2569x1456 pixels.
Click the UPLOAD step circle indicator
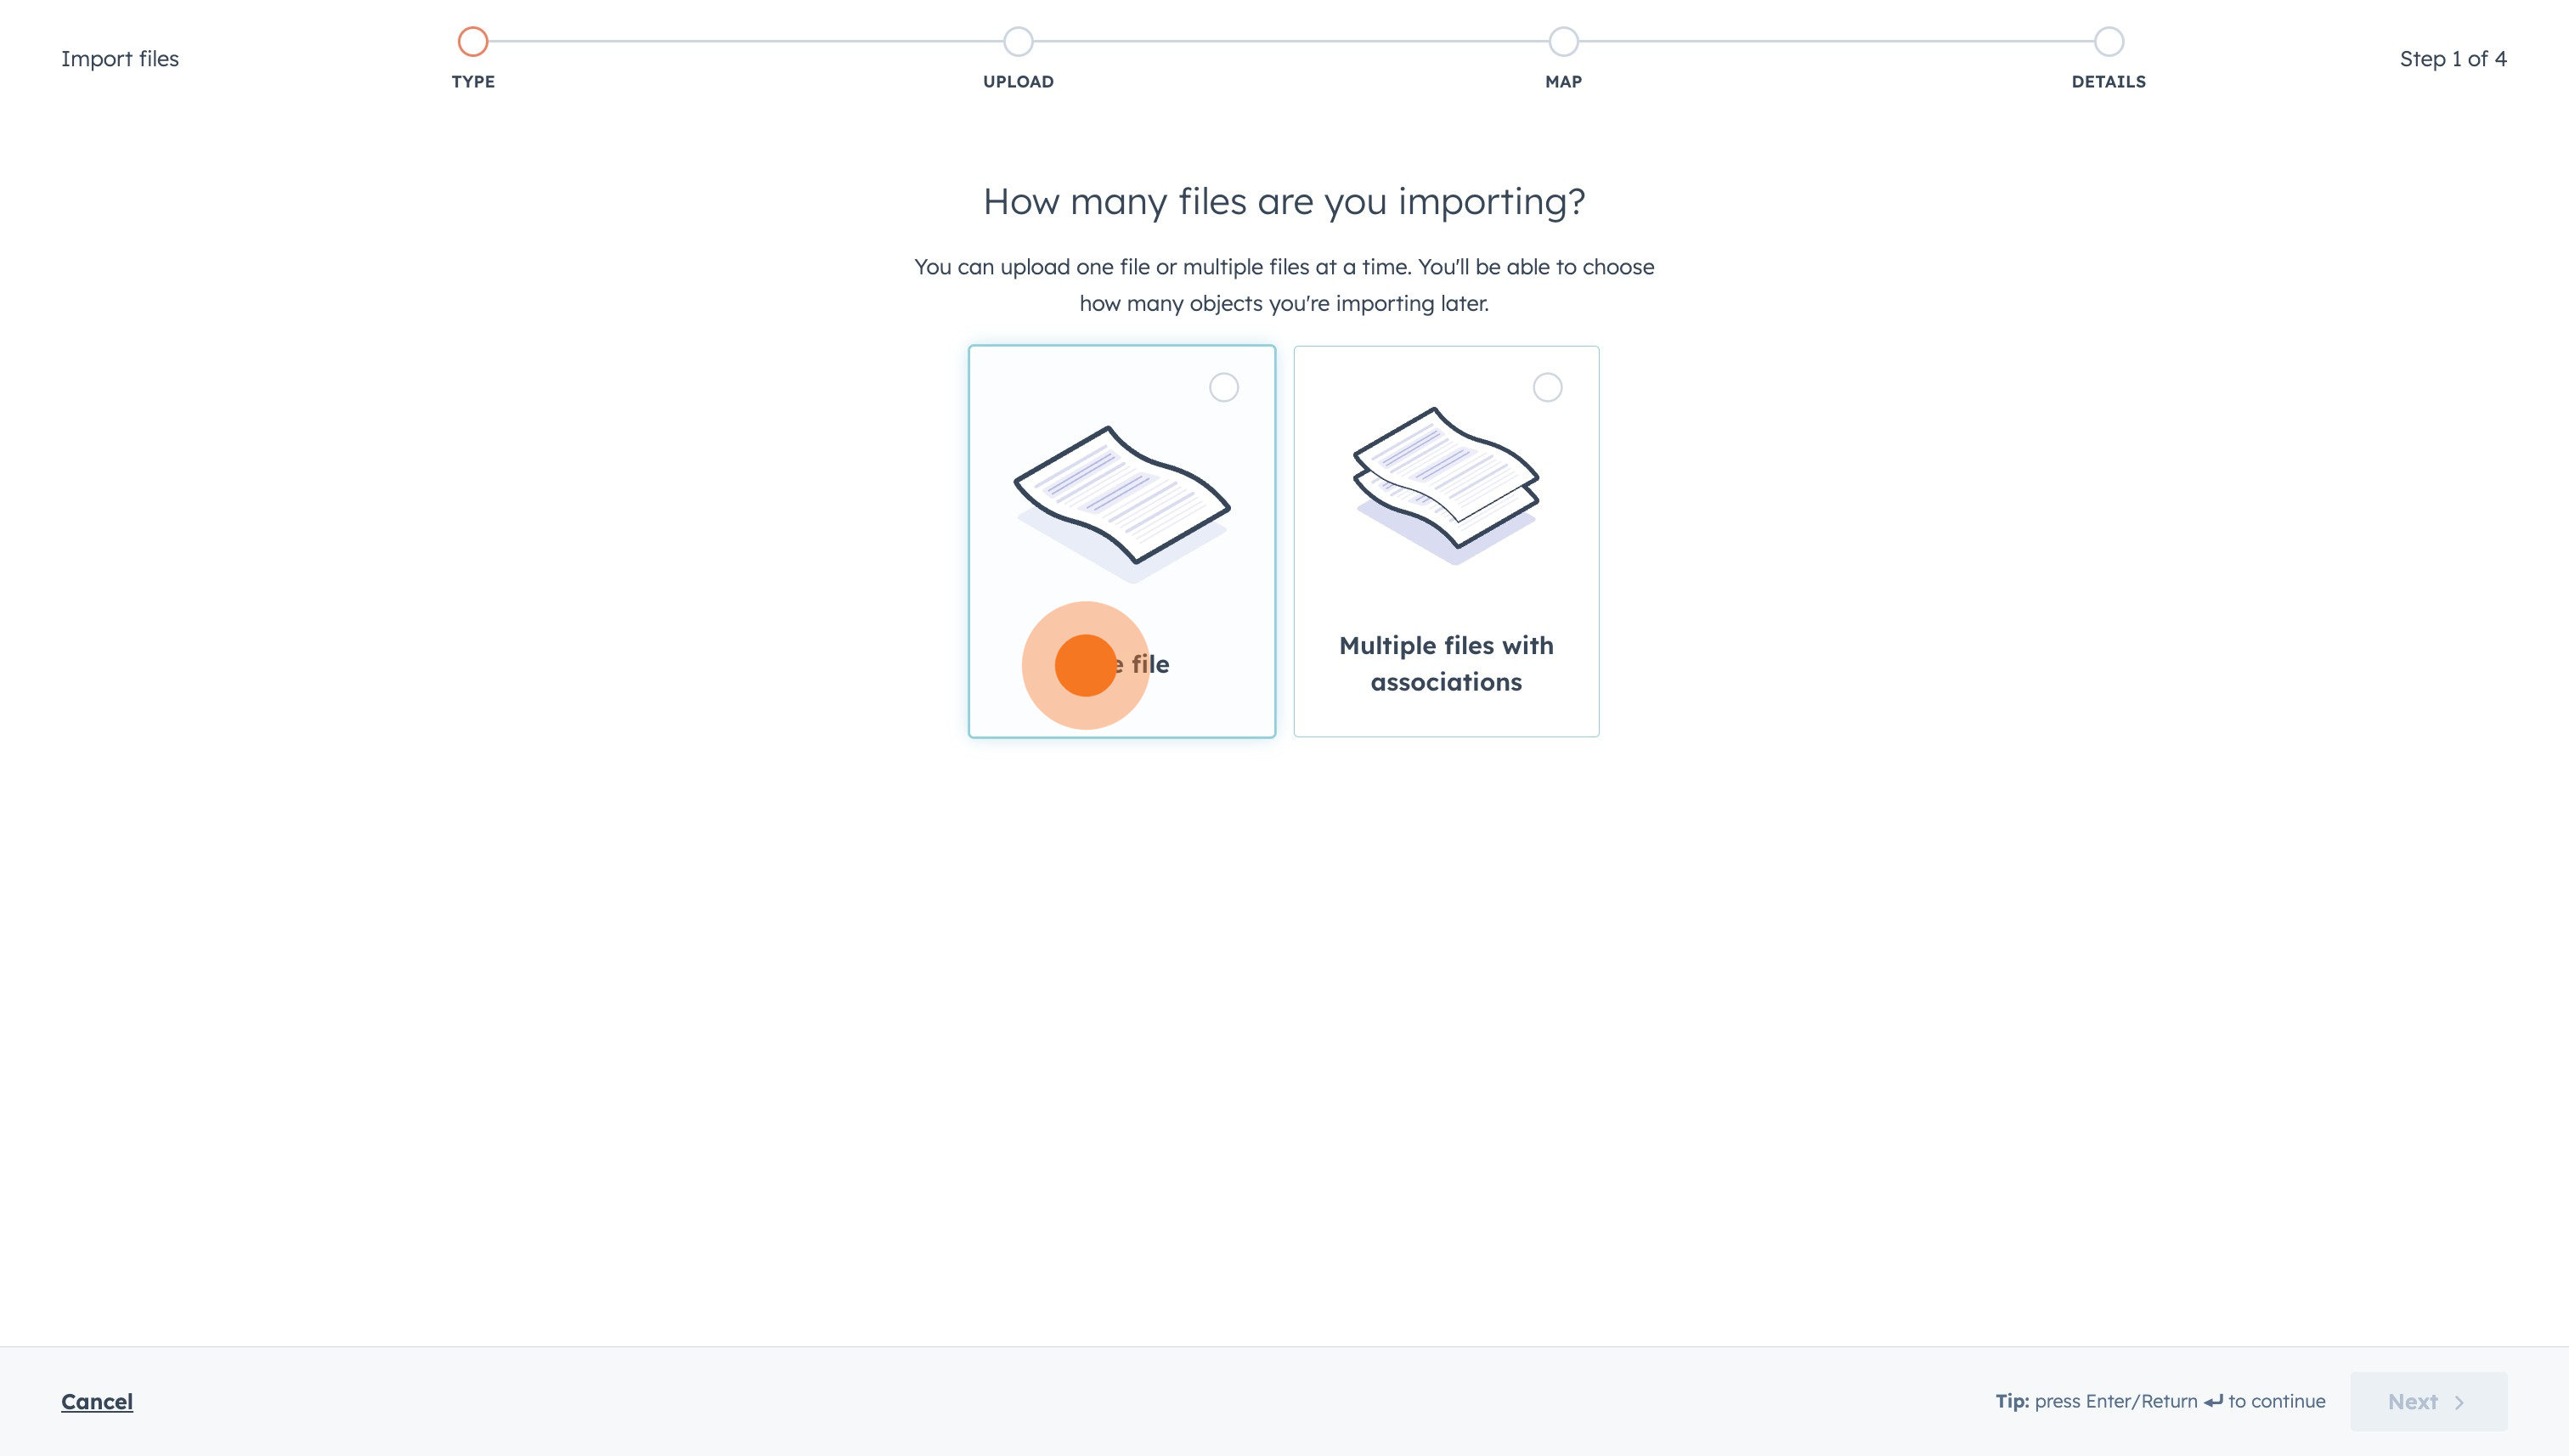pos(1018,41)
